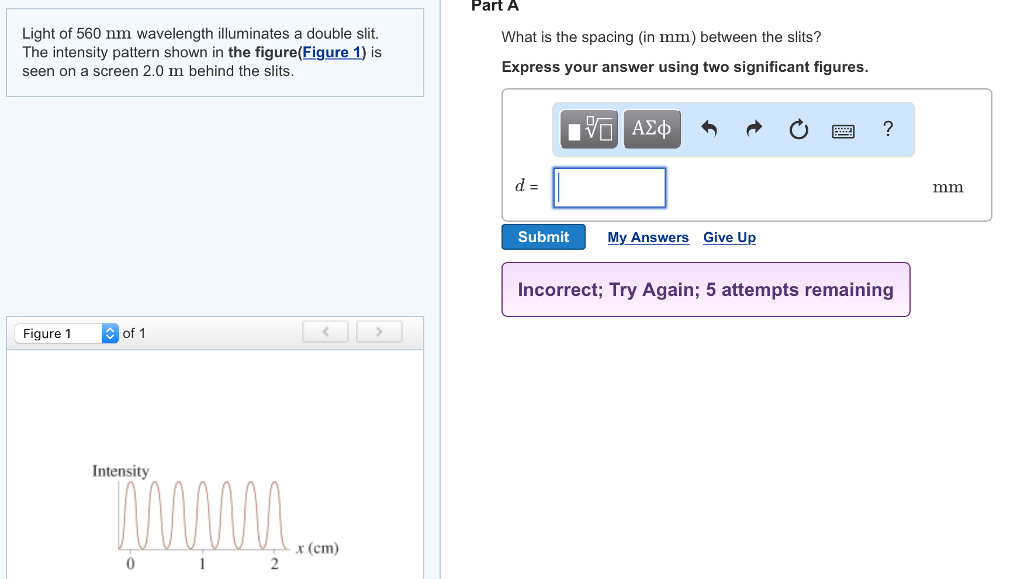Click the redo arrow in answer toolbar
1024x579 pixels.
[x=754, y=129]
